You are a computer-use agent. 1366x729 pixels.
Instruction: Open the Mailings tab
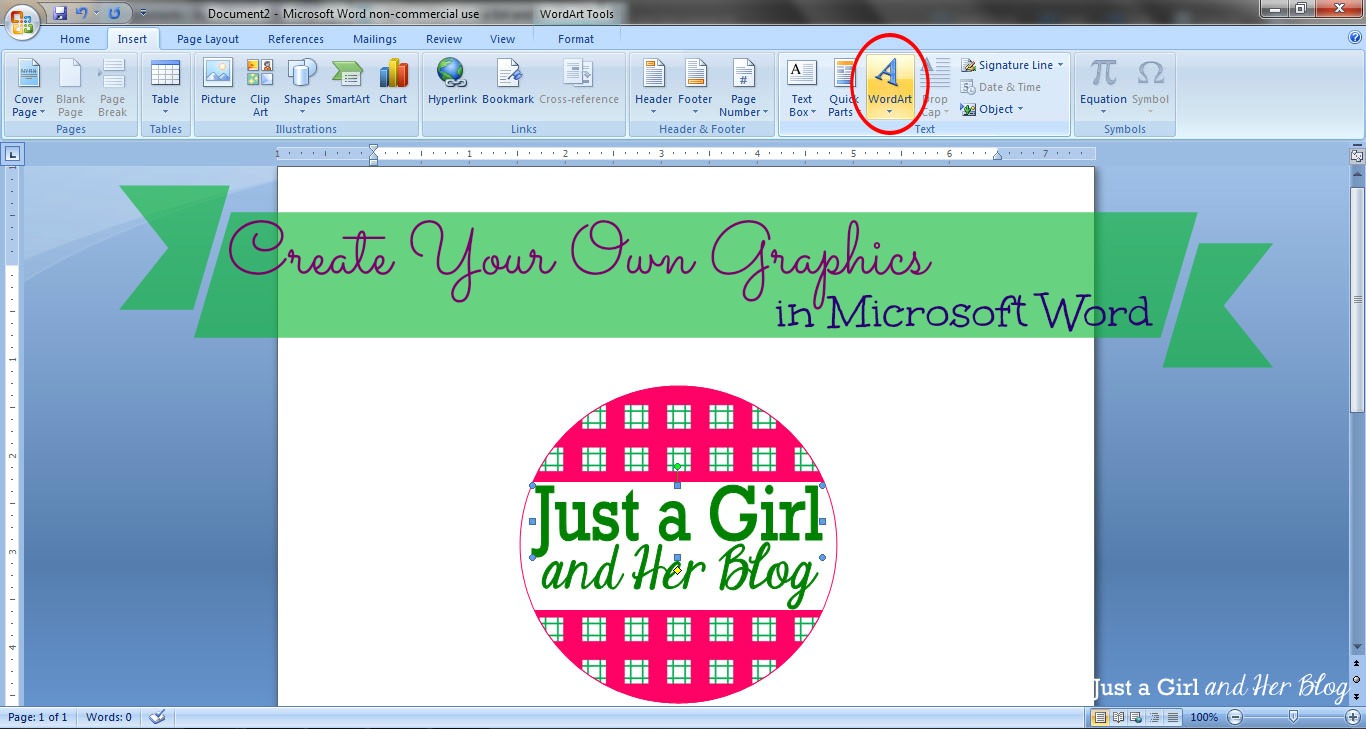click(x=376, y=39)
